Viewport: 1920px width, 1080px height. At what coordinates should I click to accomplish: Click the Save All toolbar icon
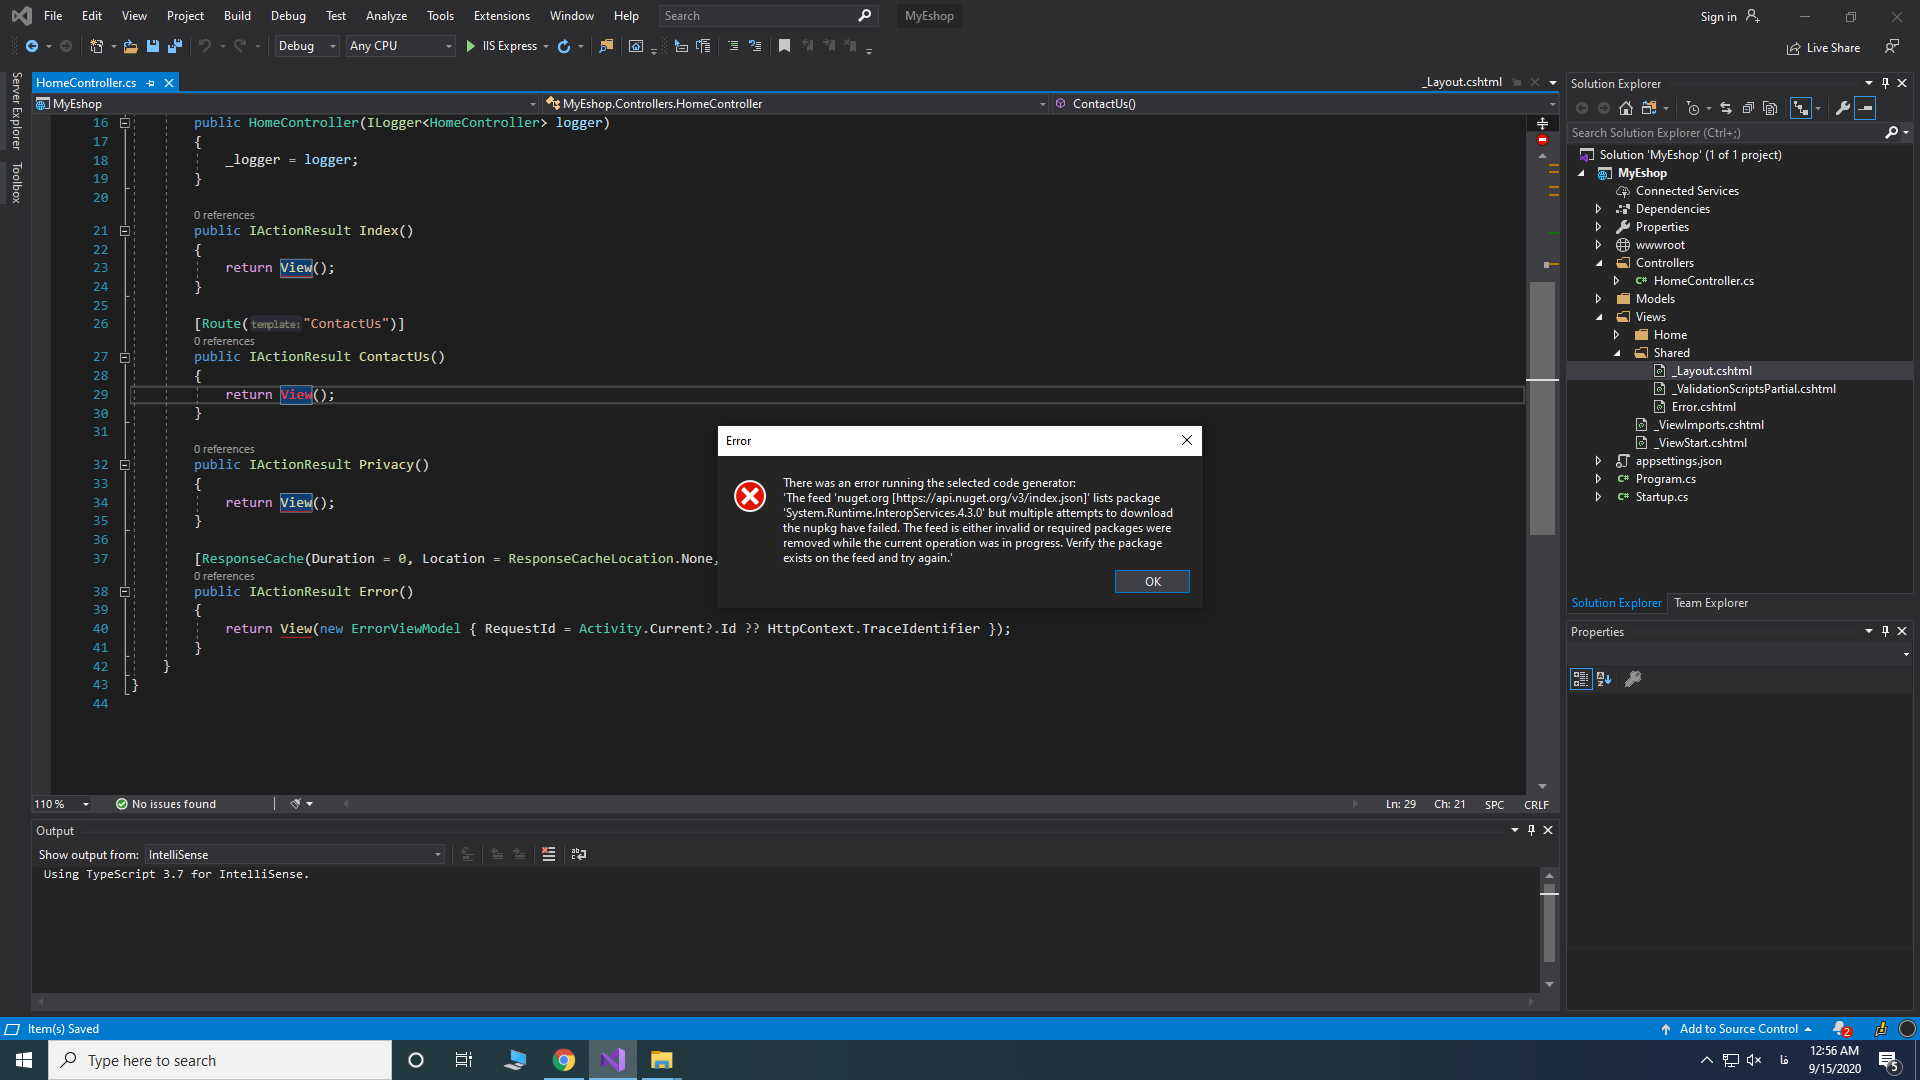point(175,46)
